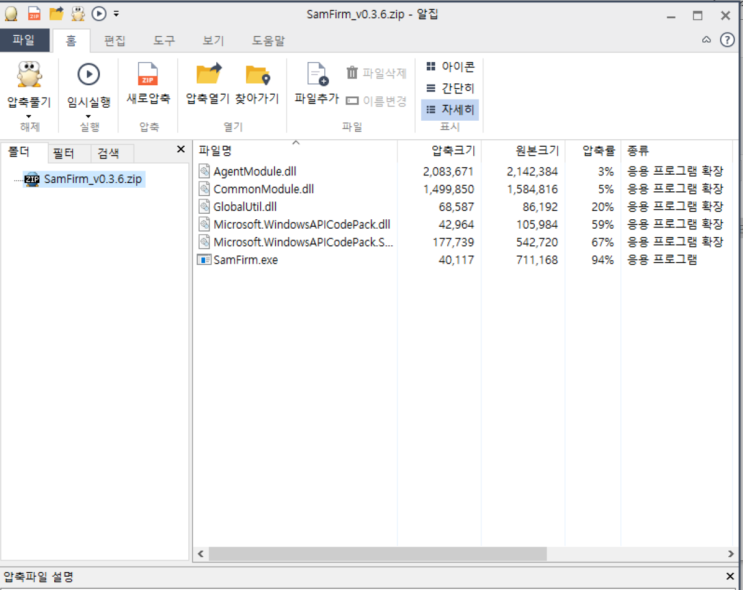Sort by the 원본크기 column header
Image resolution: width=743 pixels, height=590 pixels.
pyautogui.click(x=523, y=151)
